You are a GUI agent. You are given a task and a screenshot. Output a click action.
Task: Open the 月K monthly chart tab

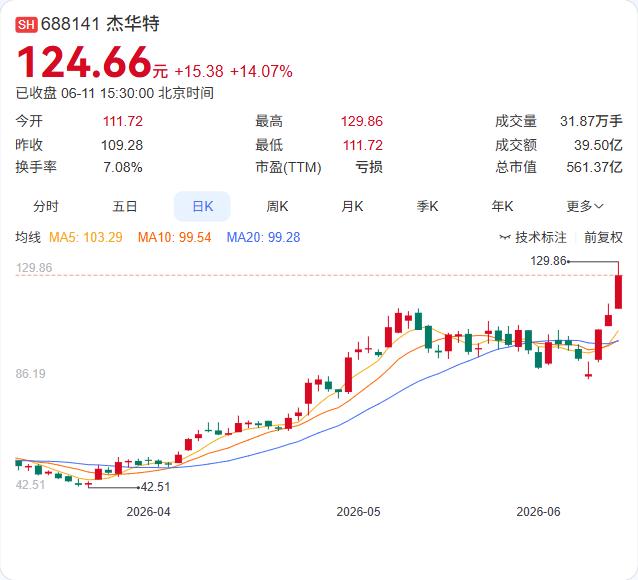point(352,206)
